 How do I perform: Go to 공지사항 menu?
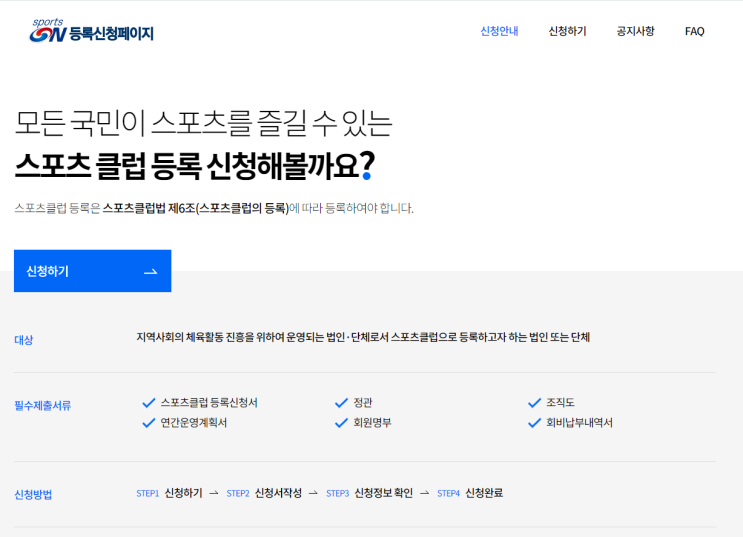635,31
